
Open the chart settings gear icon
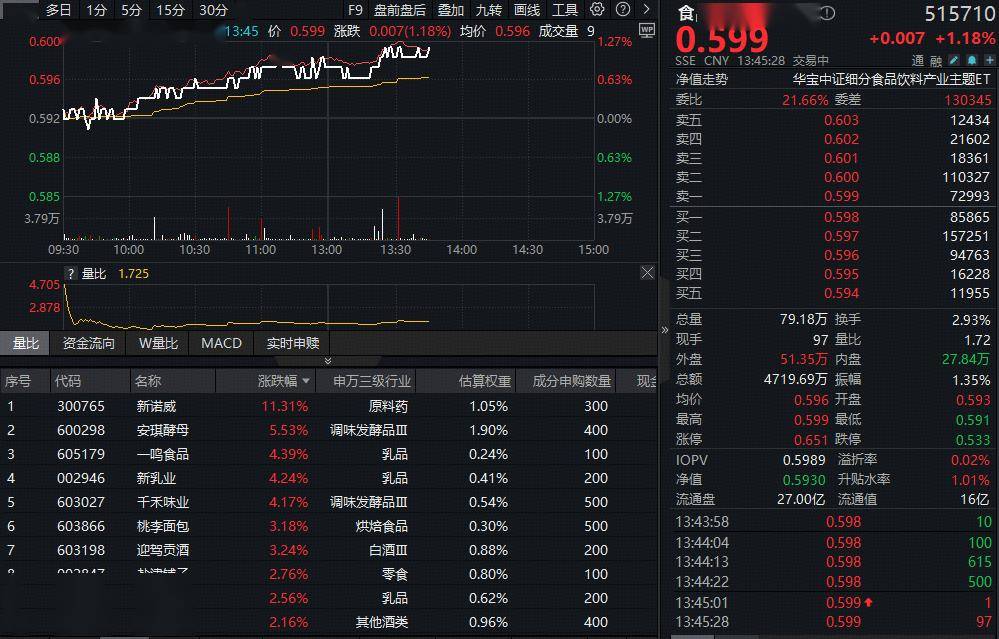(597, 10)
